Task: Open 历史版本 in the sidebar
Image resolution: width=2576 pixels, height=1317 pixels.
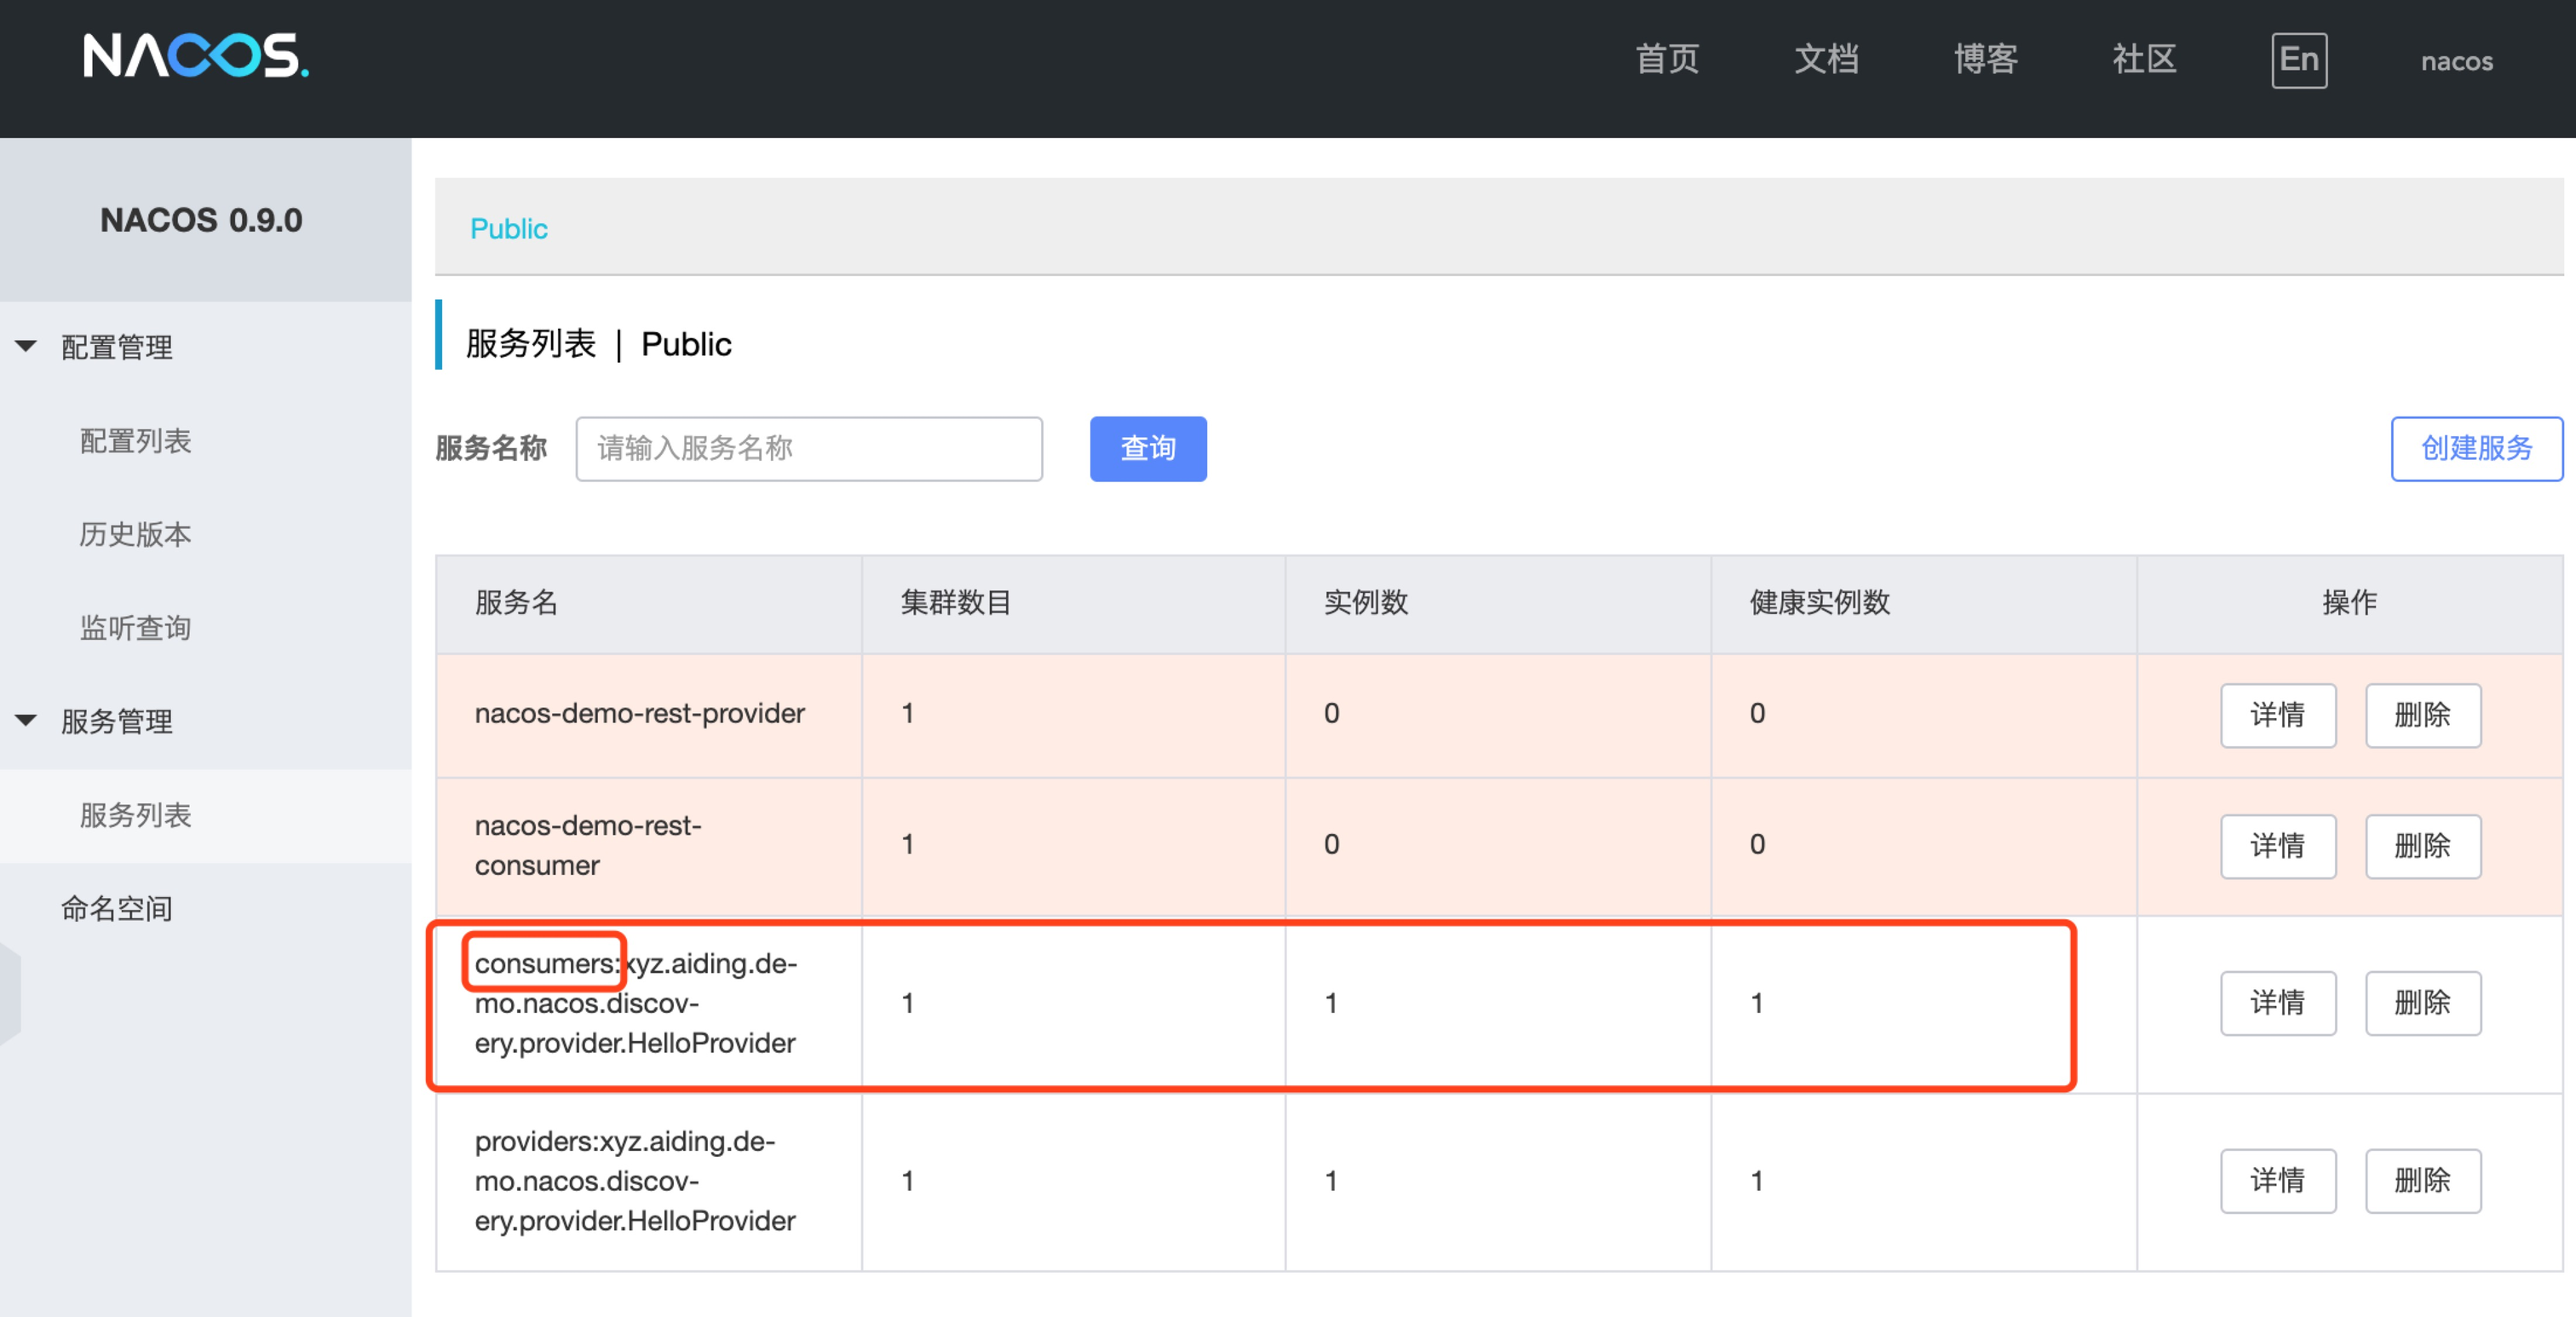Action: [135, 534]
